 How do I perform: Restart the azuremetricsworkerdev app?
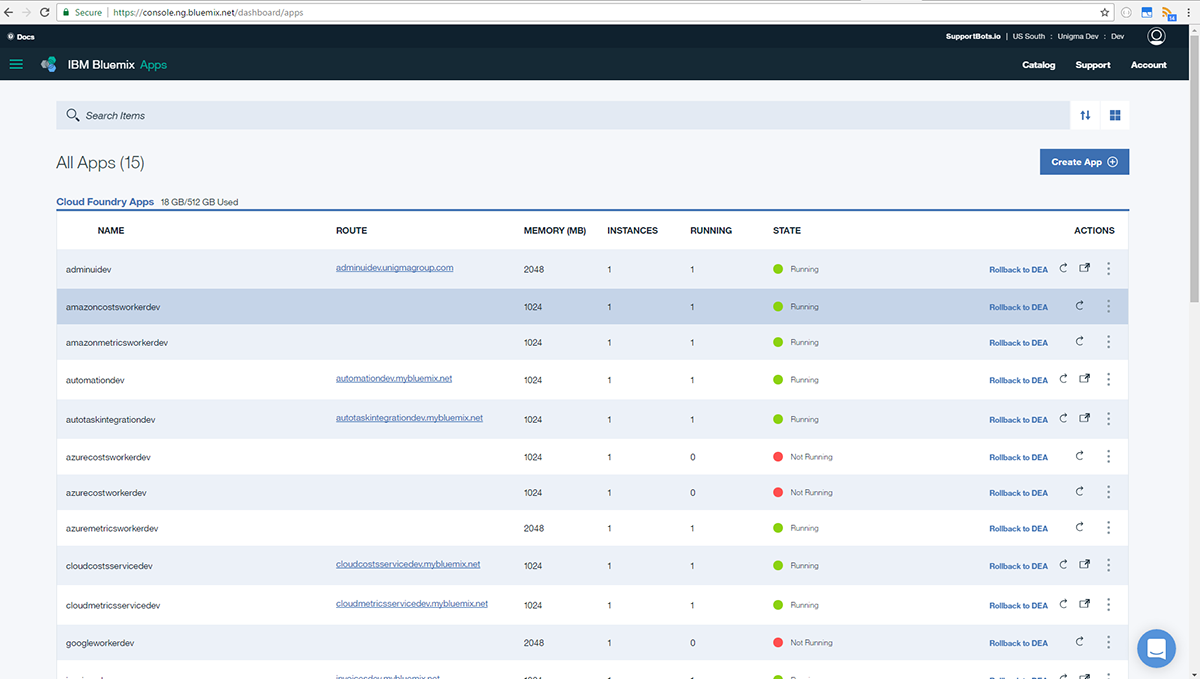(x=1079, y=527)
